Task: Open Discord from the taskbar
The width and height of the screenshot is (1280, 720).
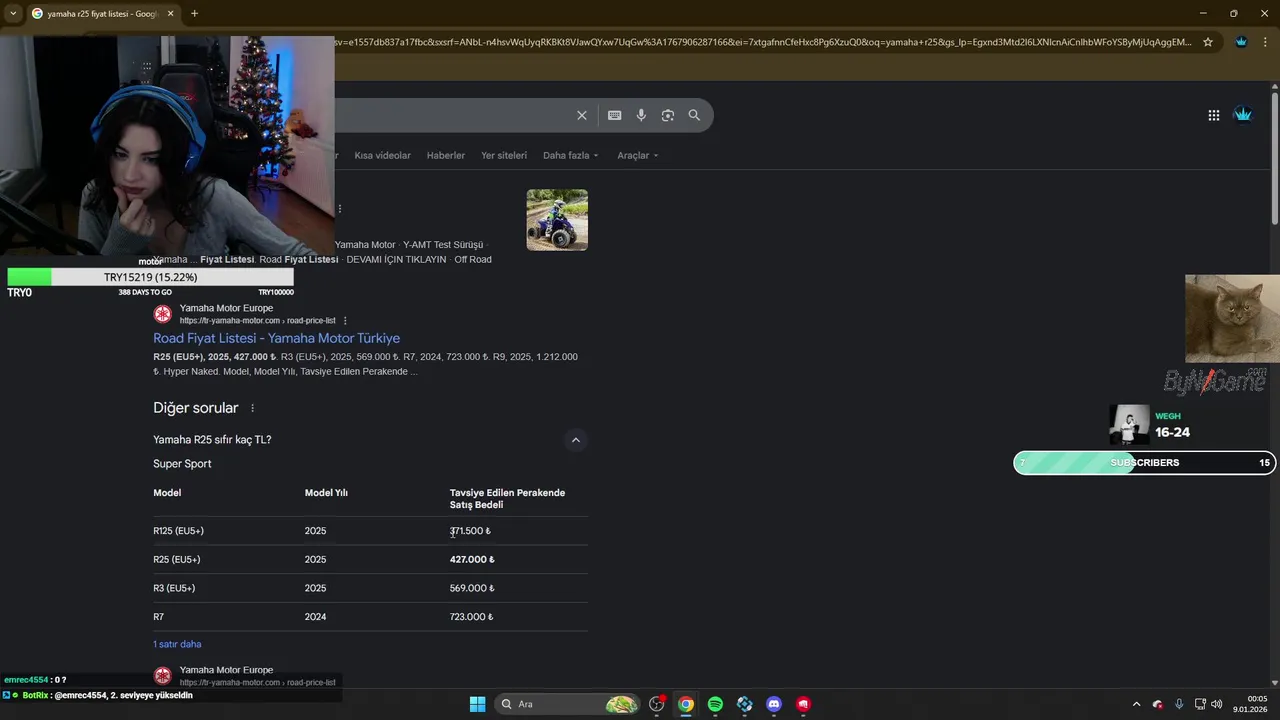Action: (773, 704)
